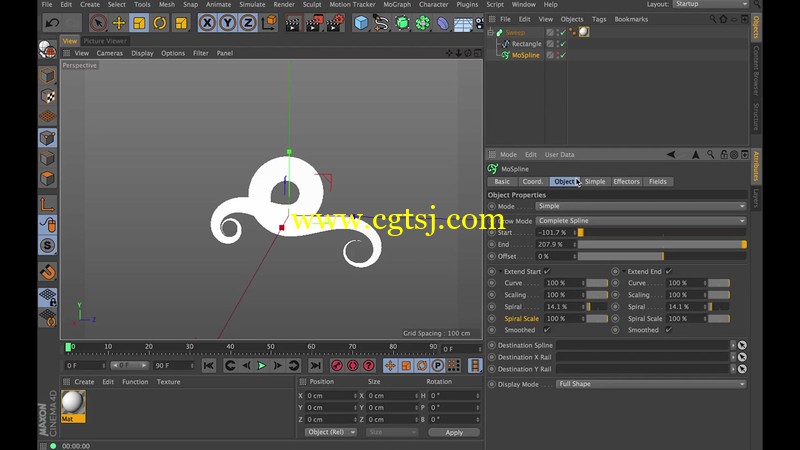Open the spline pen tool icon
The width and height of the screenshot is (800, 450).
381,23
